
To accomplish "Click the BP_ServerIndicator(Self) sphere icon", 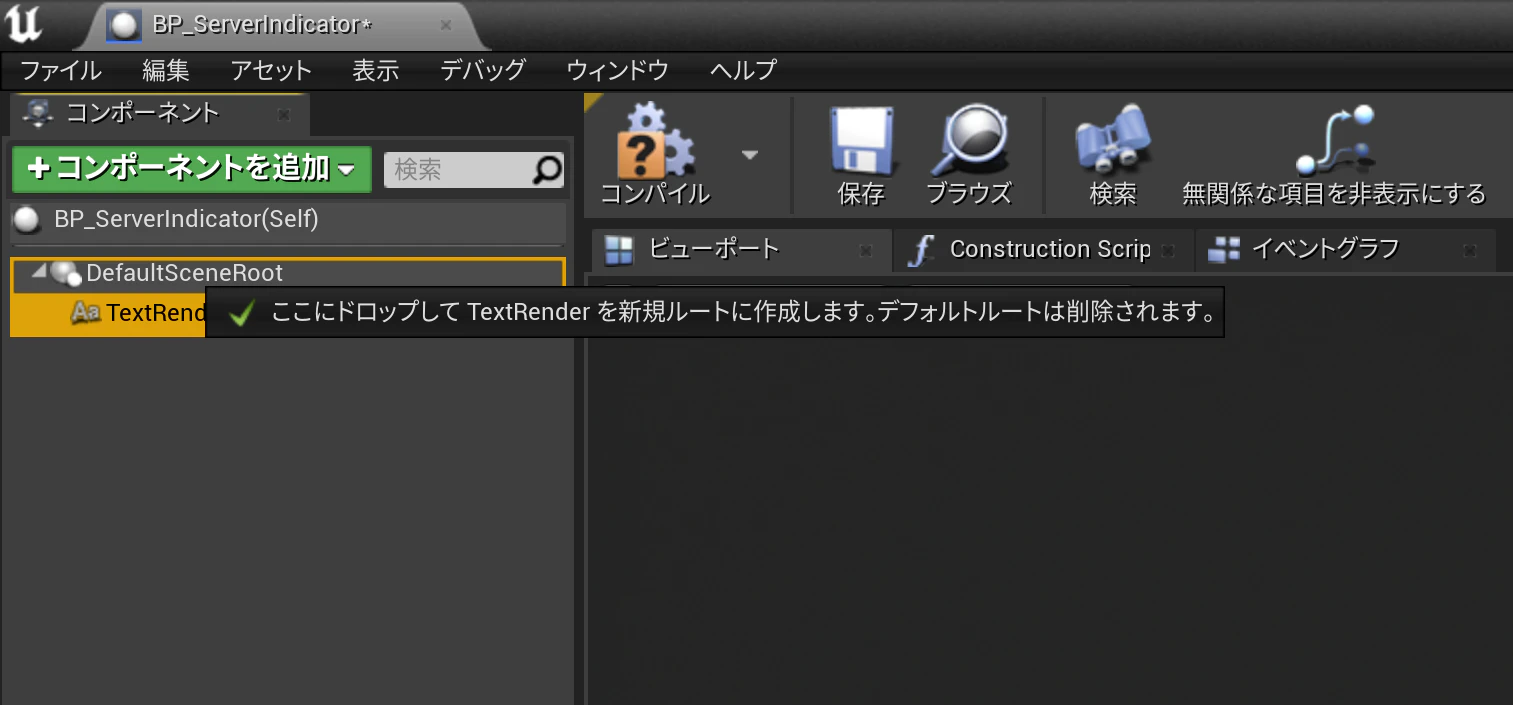I will tap(27, 219).
